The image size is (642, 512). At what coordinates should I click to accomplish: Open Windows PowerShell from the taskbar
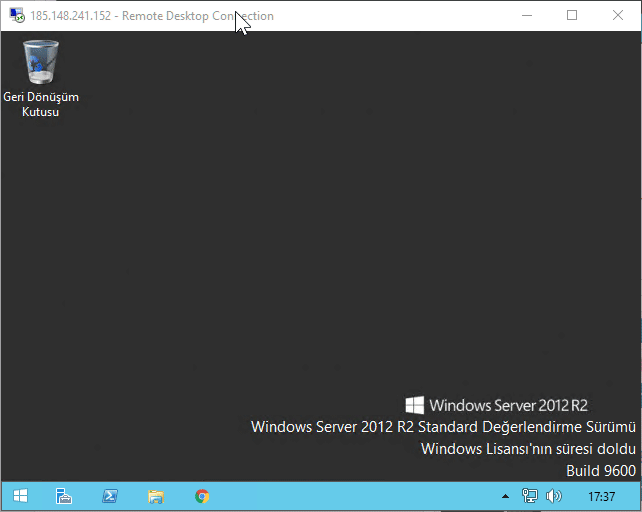pyautogui.click(x=110, y=496)
